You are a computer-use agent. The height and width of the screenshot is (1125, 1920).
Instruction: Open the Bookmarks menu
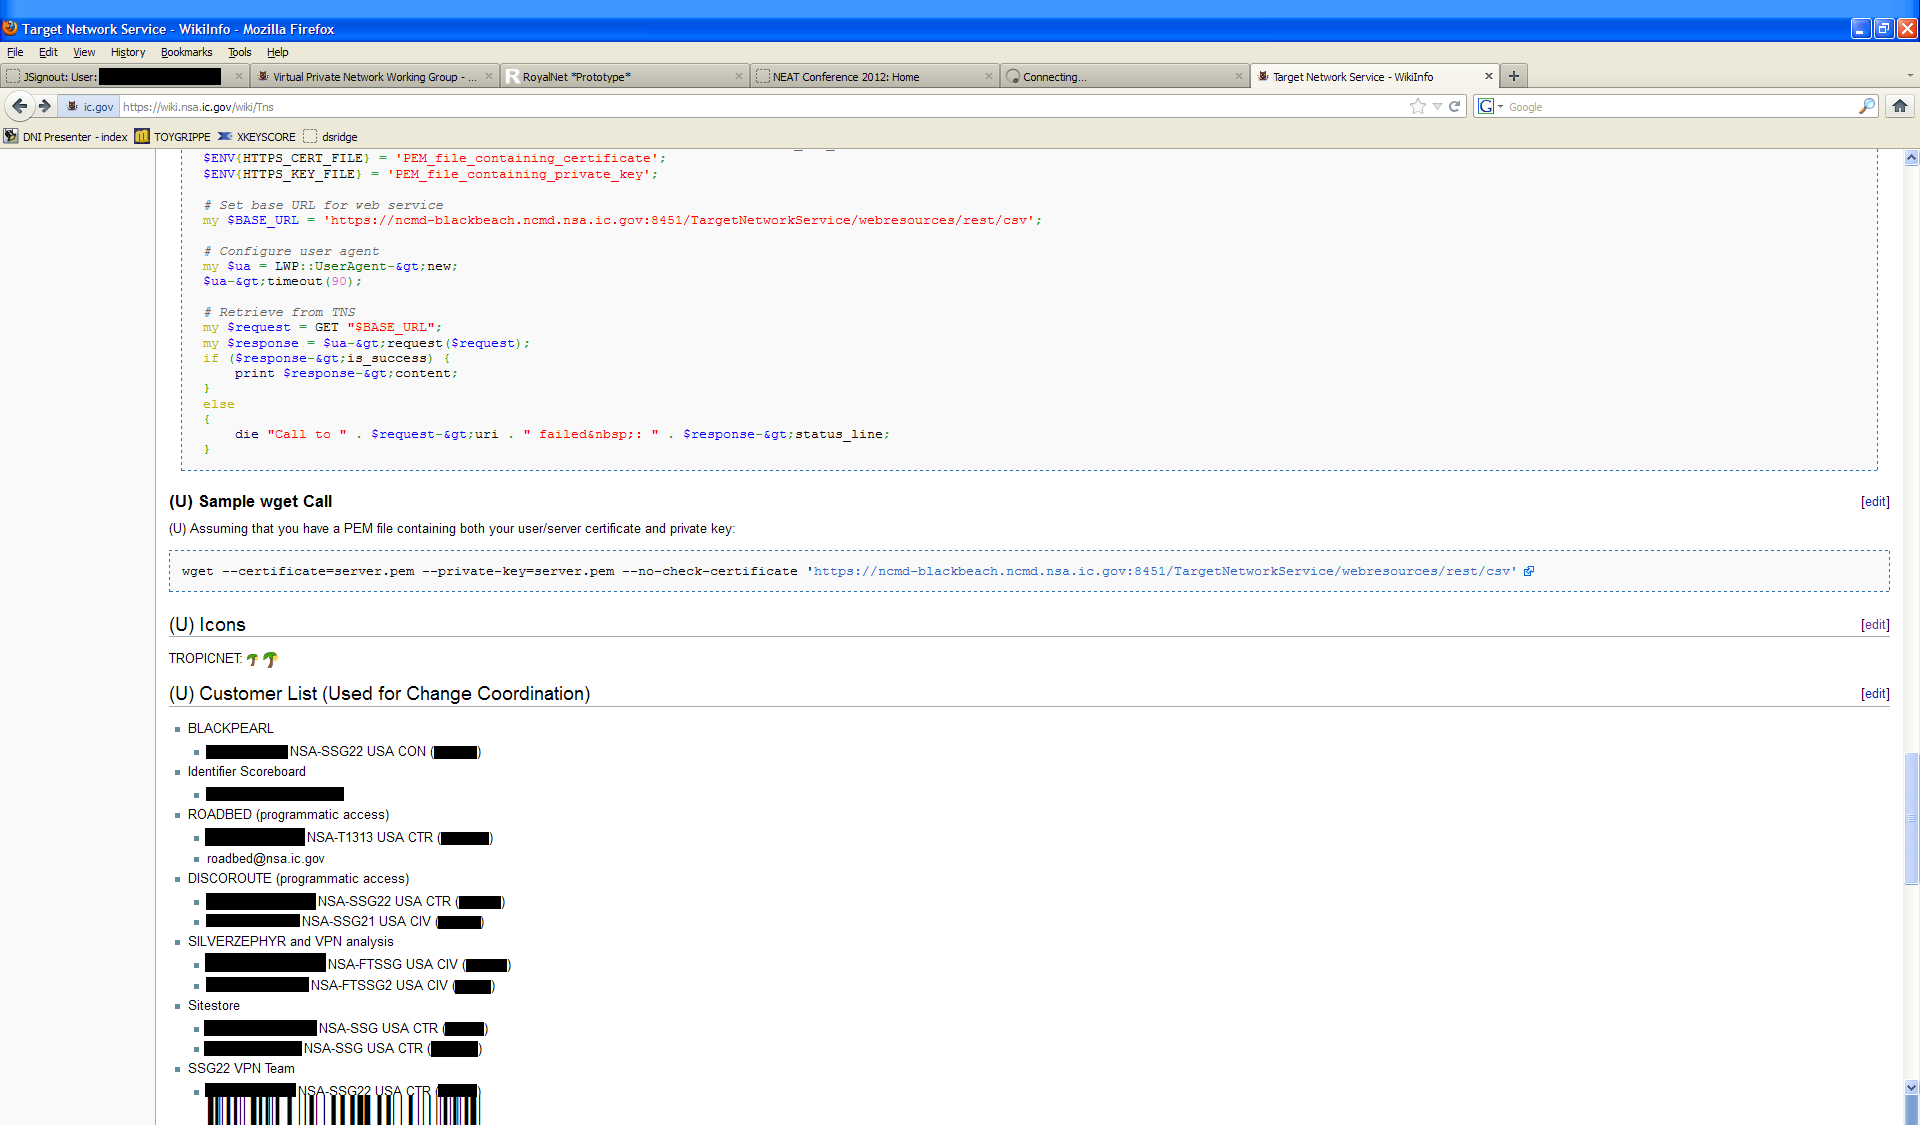(186, 52)
